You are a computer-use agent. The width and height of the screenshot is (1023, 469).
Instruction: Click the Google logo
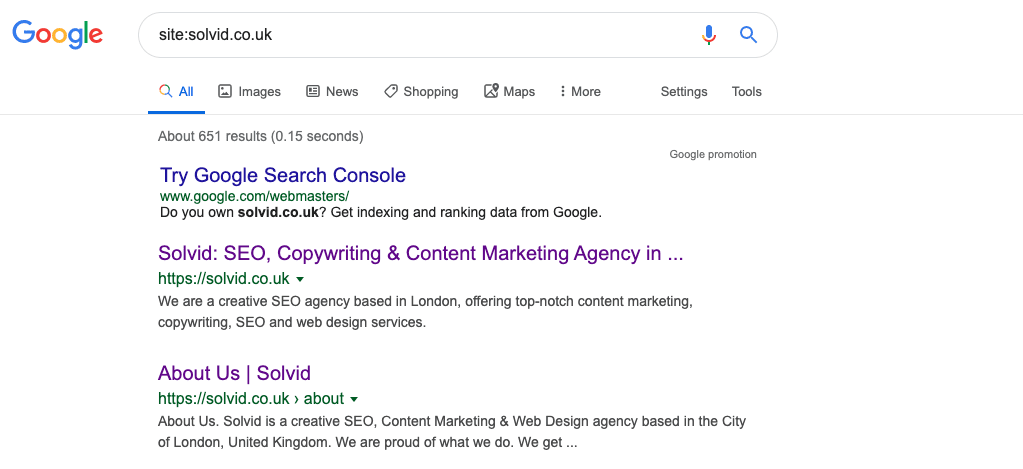point(57,34)
